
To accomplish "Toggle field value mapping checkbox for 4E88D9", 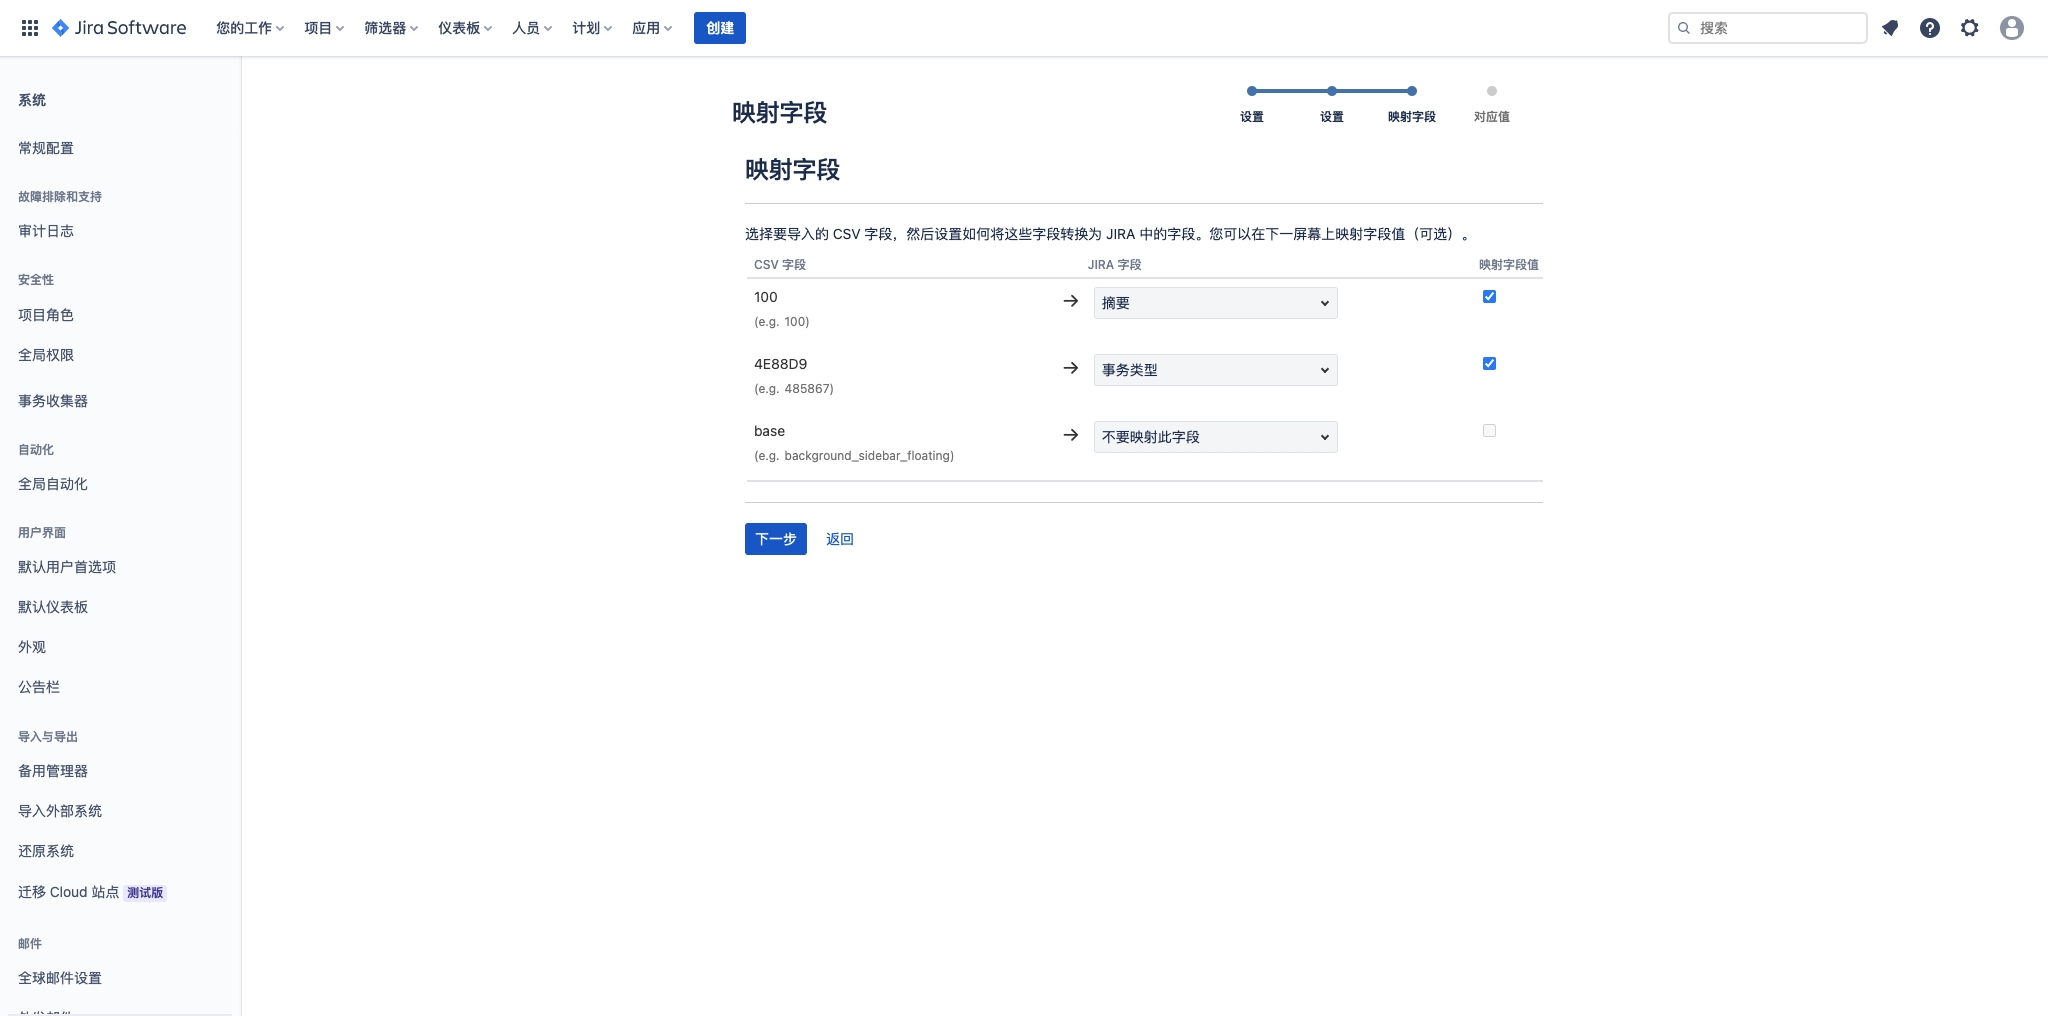I will coord(1489,363).
